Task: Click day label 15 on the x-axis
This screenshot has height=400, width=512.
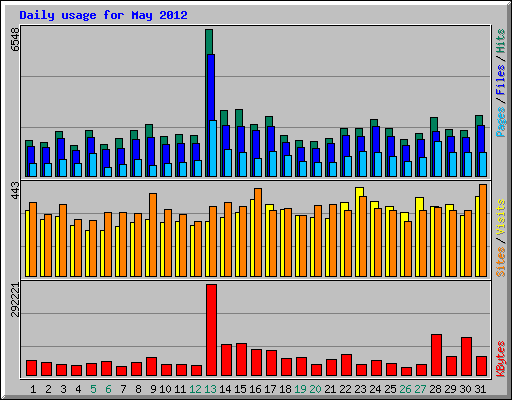Action: click(240, 389)
